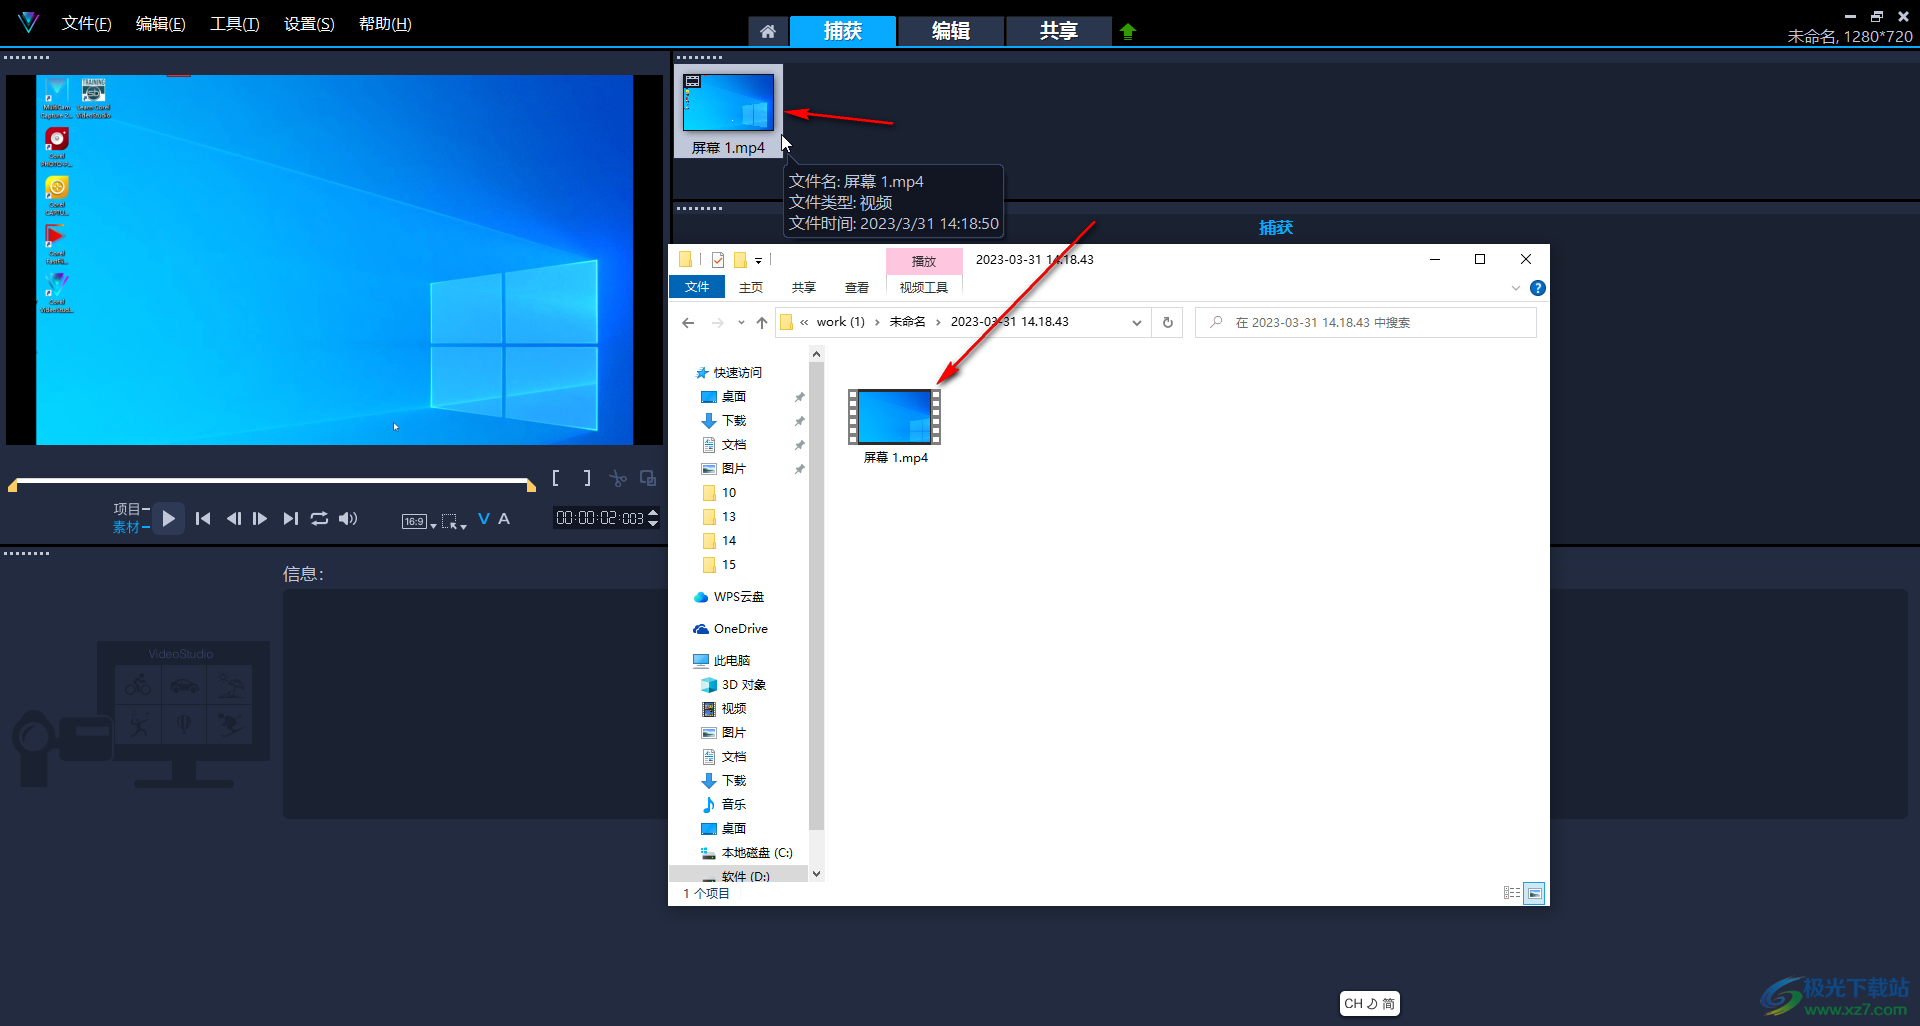Open the system volume control

pos(348,518)
